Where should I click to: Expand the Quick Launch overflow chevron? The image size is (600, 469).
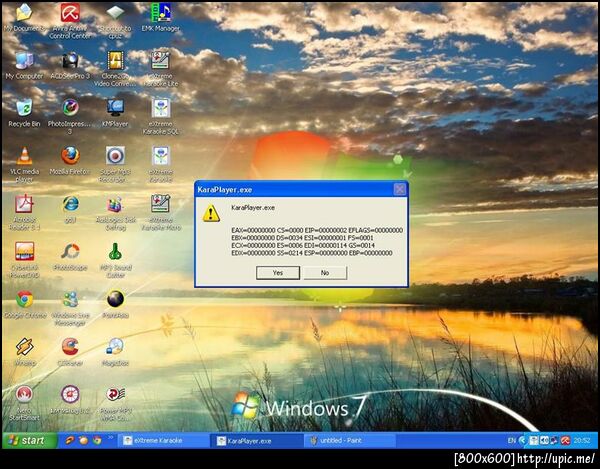pyautogui.click(x=111, y=437)
